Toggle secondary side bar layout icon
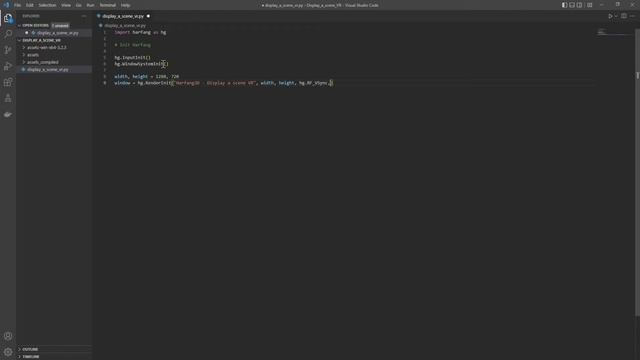The image size is (640, 360). (x=580, y=5)
